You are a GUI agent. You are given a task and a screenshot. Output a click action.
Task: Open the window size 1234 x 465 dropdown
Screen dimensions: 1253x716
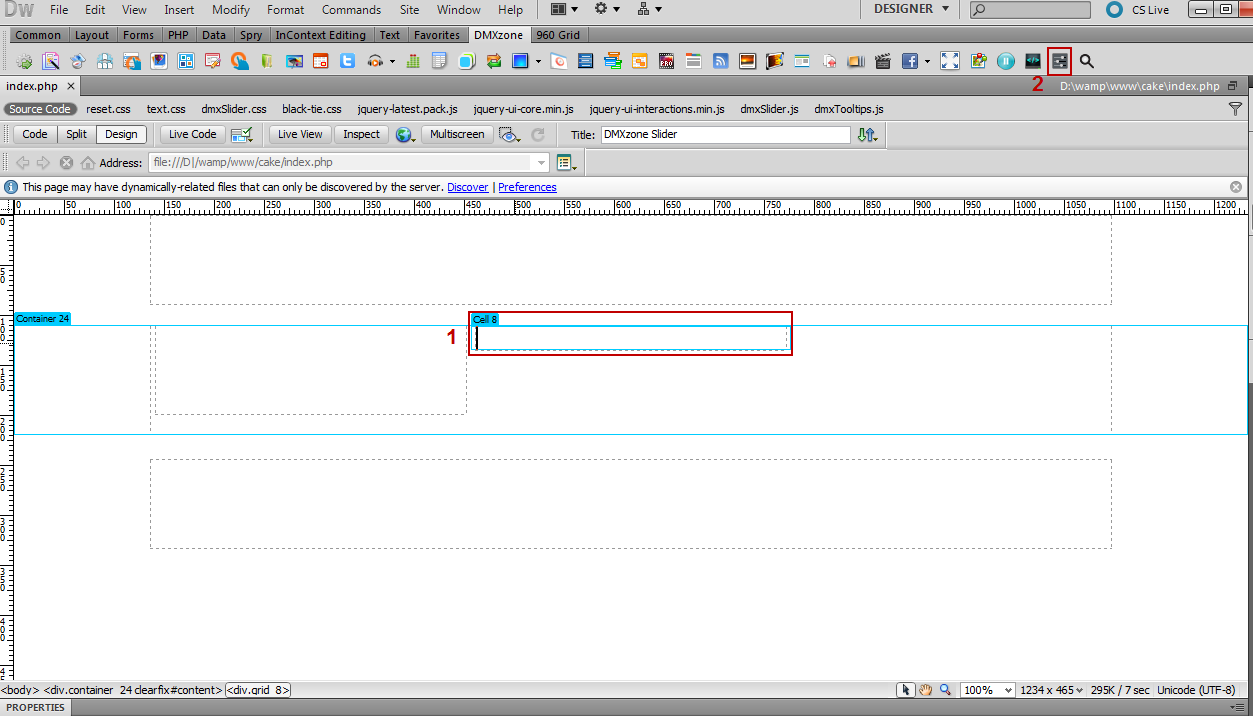pyautogui.click(x=1051, y=690)
